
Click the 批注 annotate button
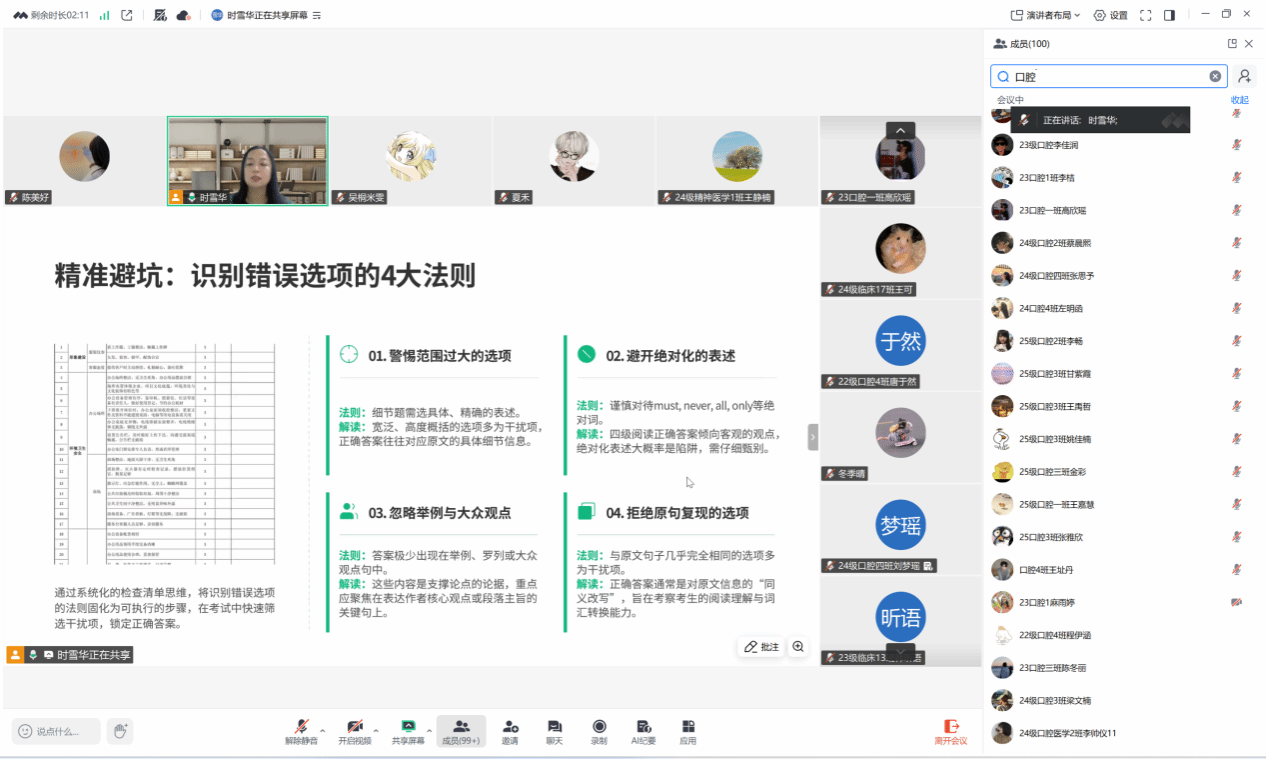click(761, 647)
